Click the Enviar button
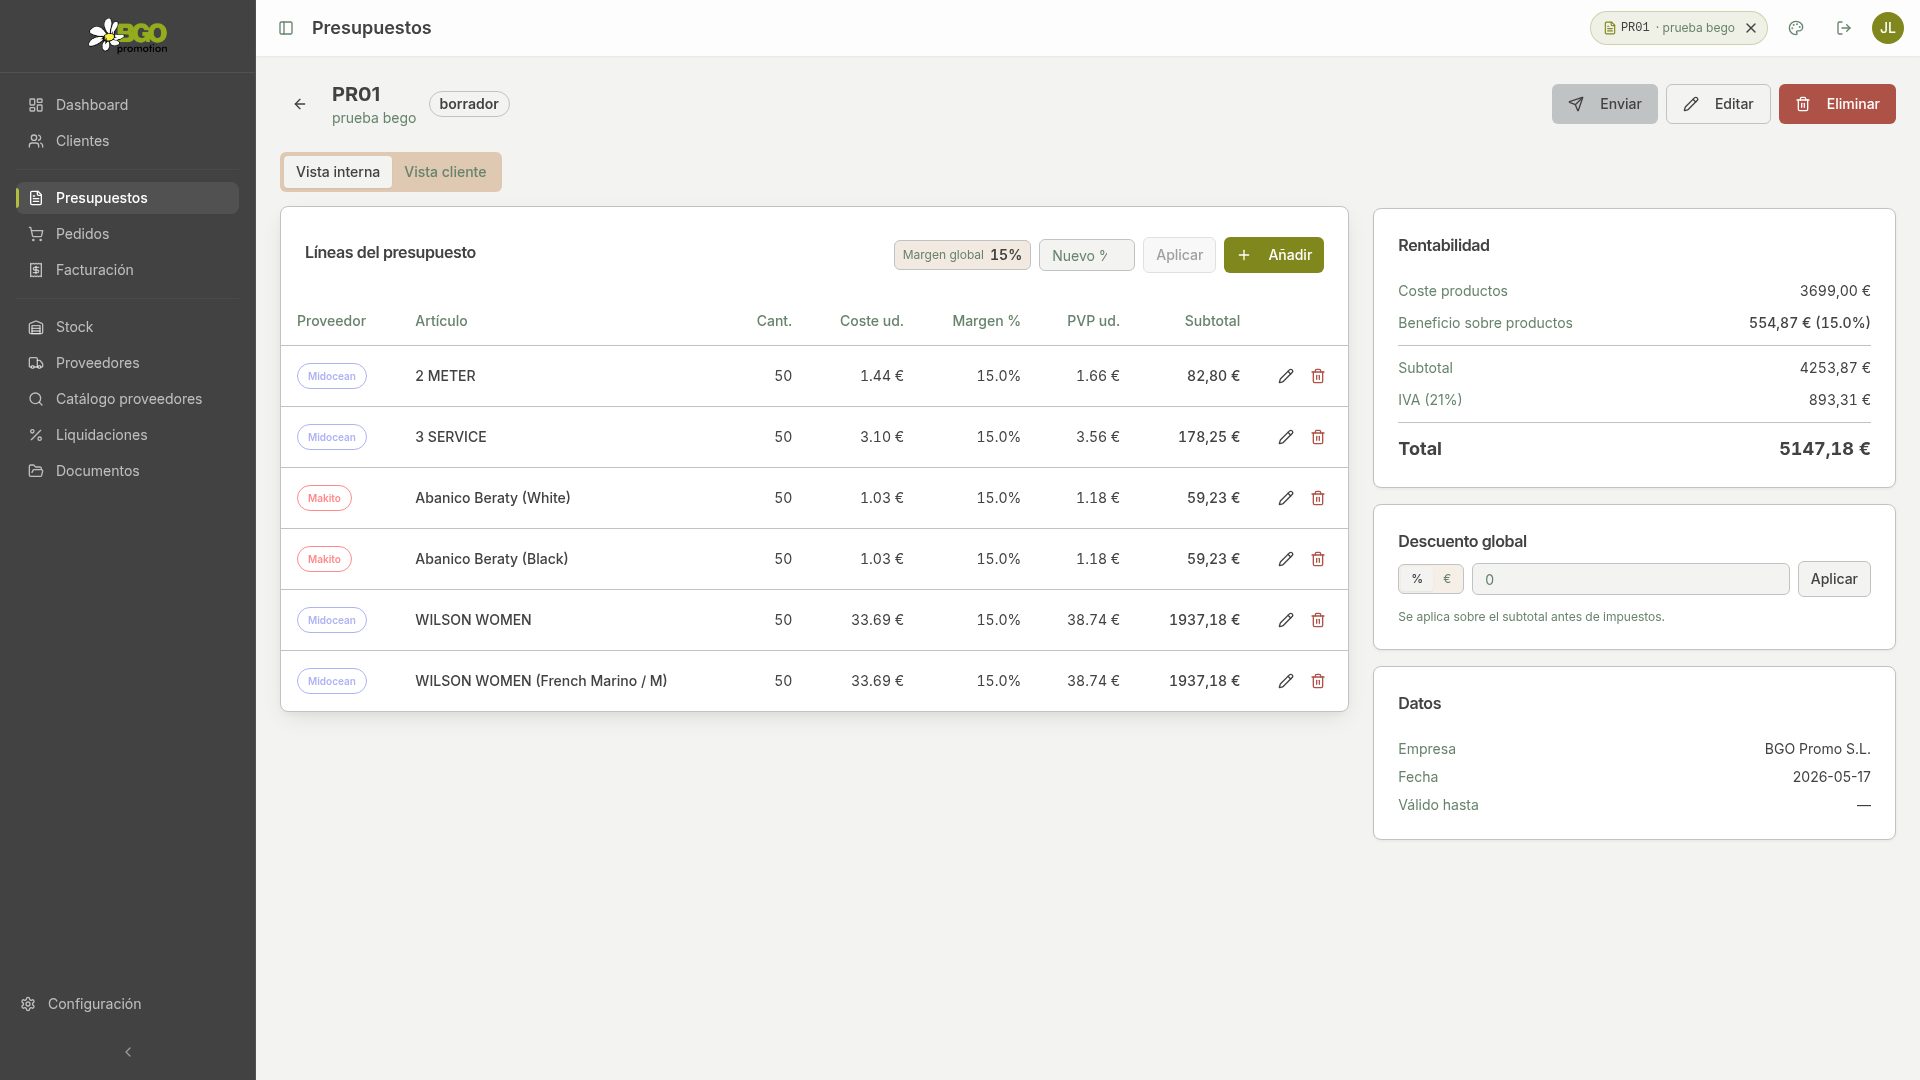 click(x=1604, y=104)
